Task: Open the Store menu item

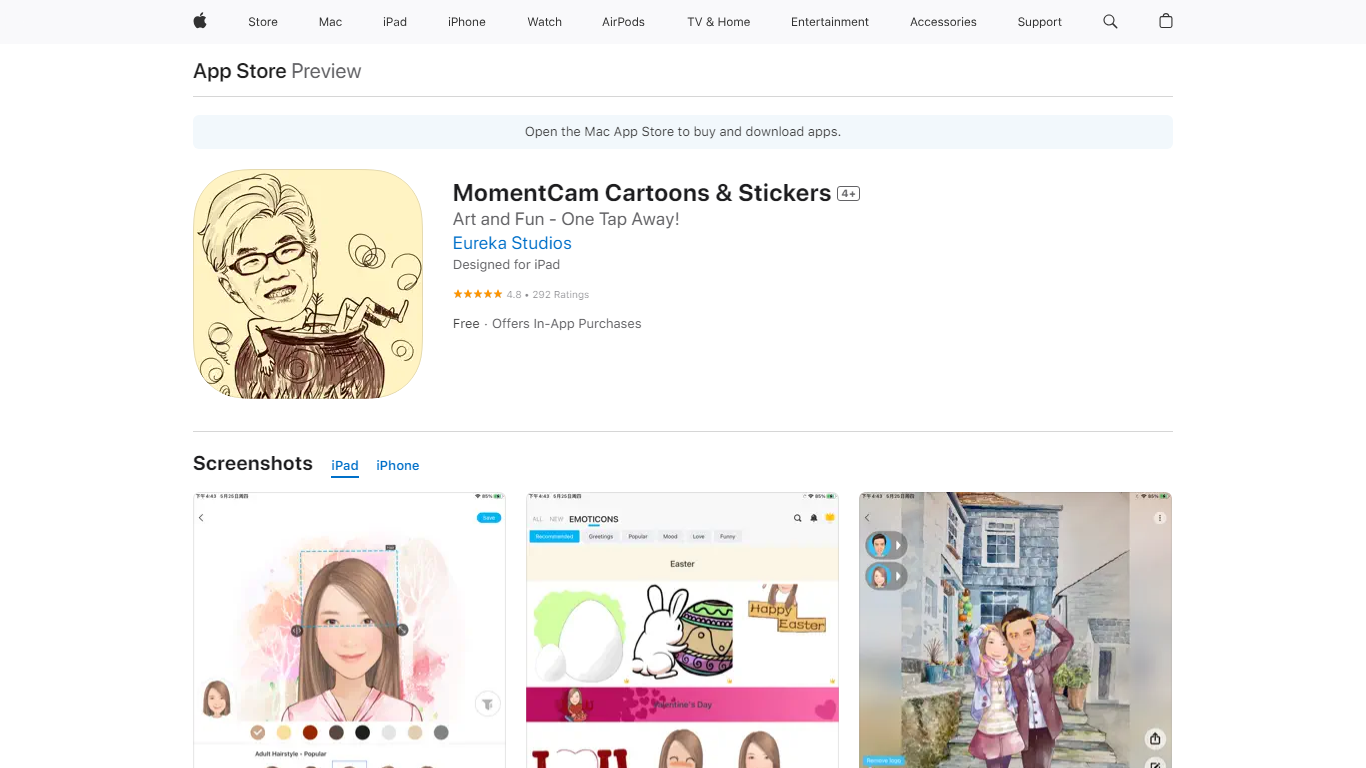Action: (x=263, y=22)
